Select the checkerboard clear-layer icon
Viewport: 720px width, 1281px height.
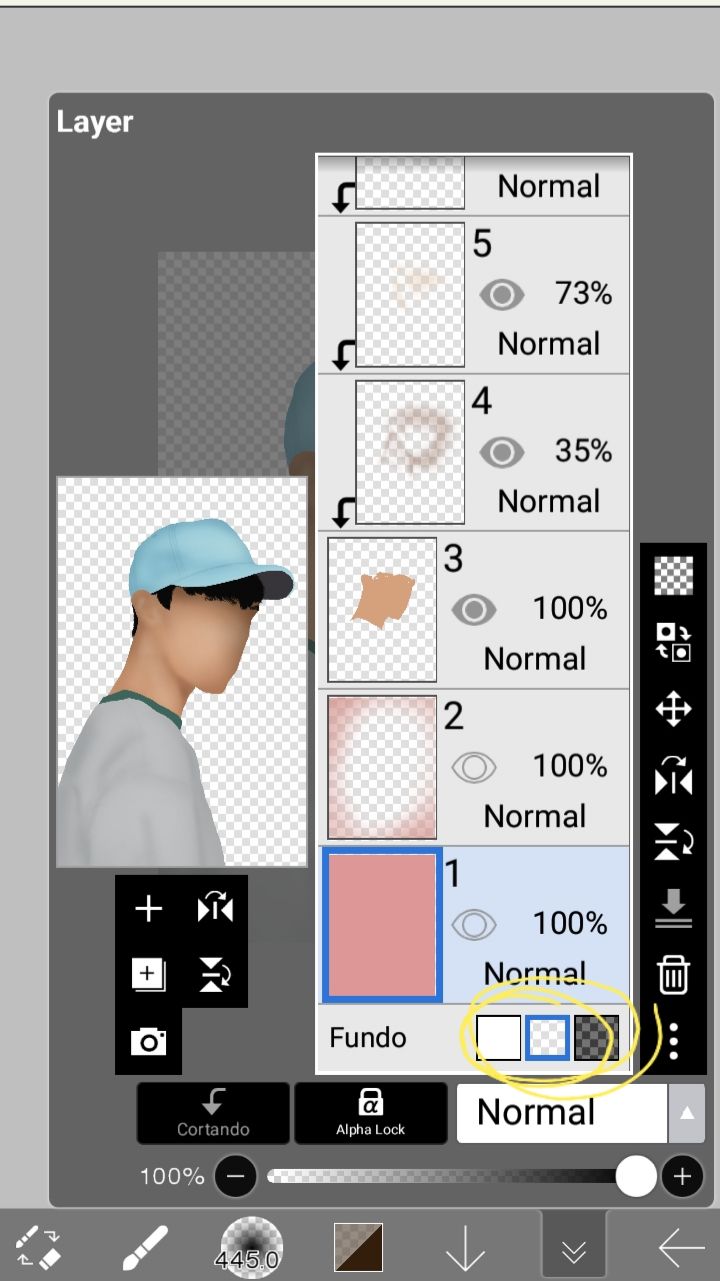673,576
